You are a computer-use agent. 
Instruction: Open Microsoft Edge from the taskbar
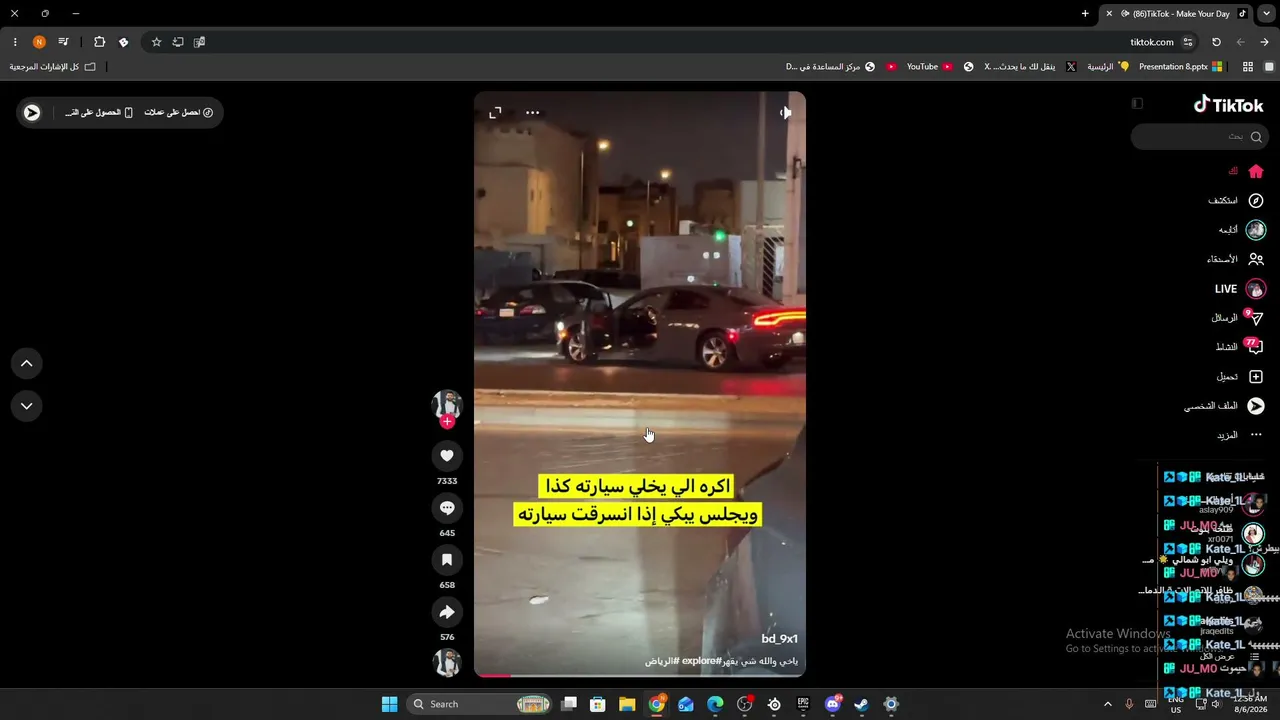pos(715,704)
